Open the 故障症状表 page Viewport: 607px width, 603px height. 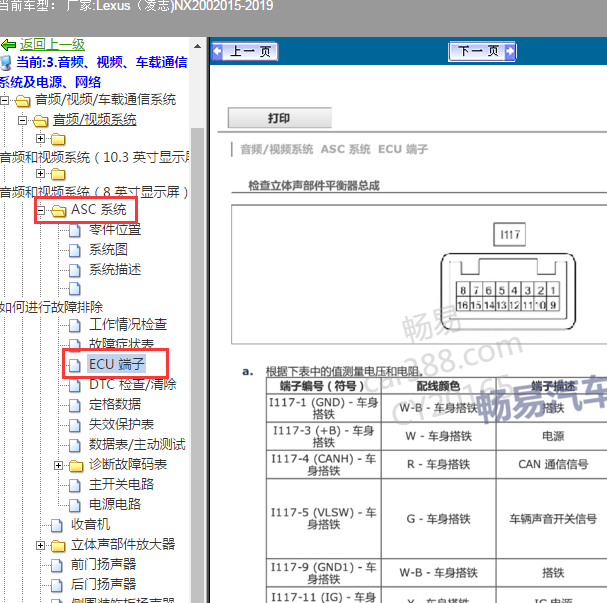[121, 343]
